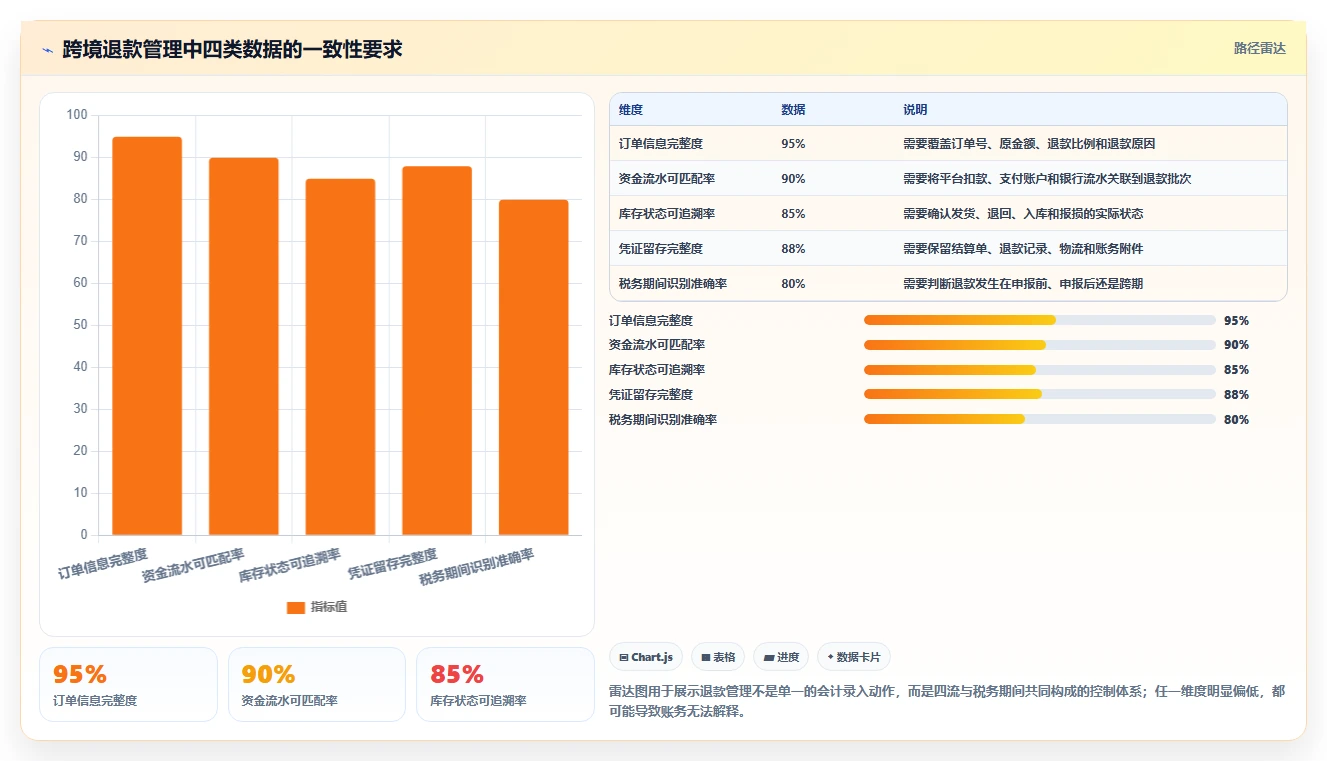The height and width of the screenshot is (761, 1327).
Task: Click the 库存状态可追溯率 bar in chart
Action: pos(340,357)
